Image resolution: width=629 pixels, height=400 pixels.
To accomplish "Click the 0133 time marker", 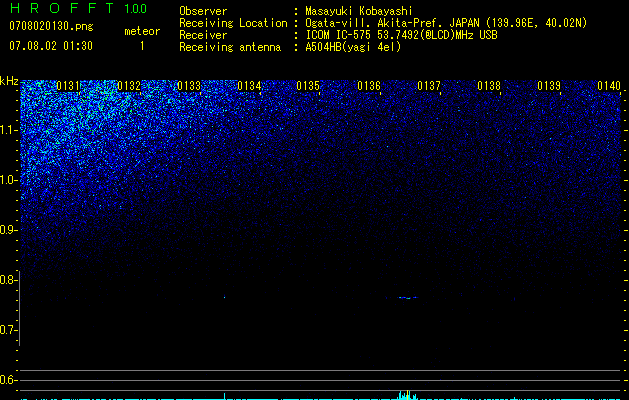I will point(189,86).
